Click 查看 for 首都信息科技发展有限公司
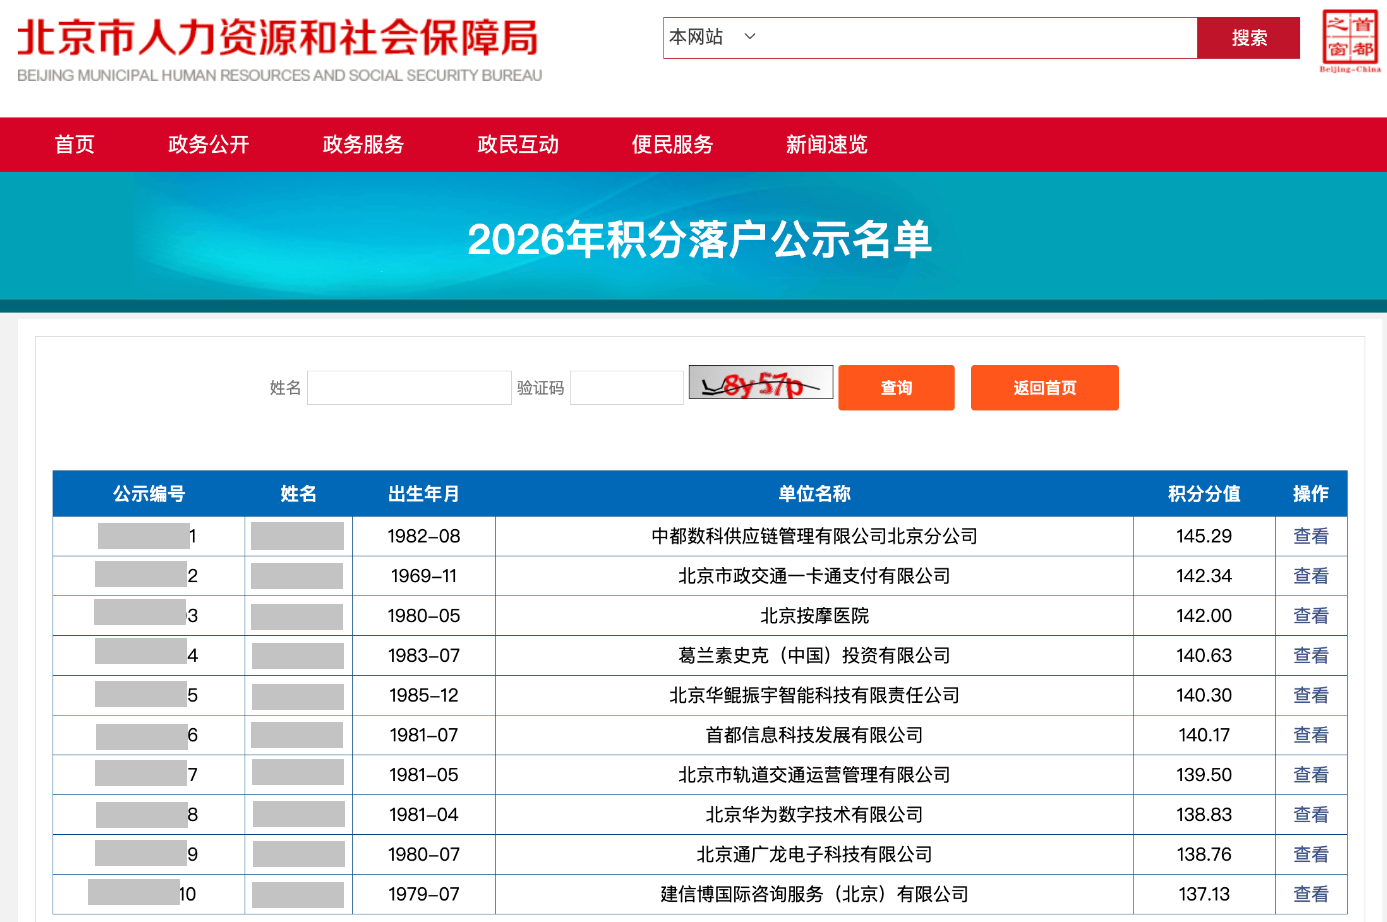 click(x=1311, y=735)
